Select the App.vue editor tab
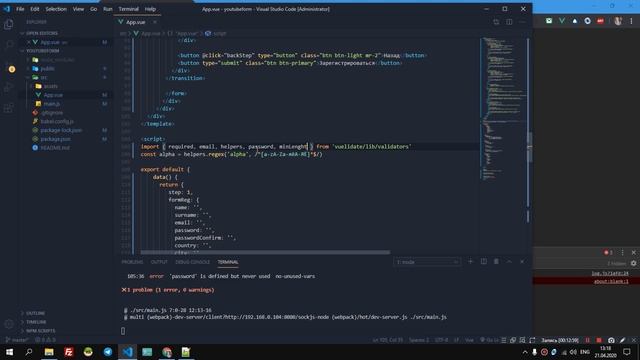The image size is (640, 360). point(135,22)
